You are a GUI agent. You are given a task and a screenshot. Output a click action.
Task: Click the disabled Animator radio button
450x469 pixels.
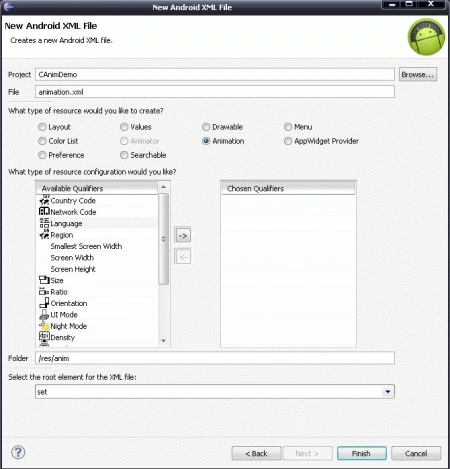(124, 141)
